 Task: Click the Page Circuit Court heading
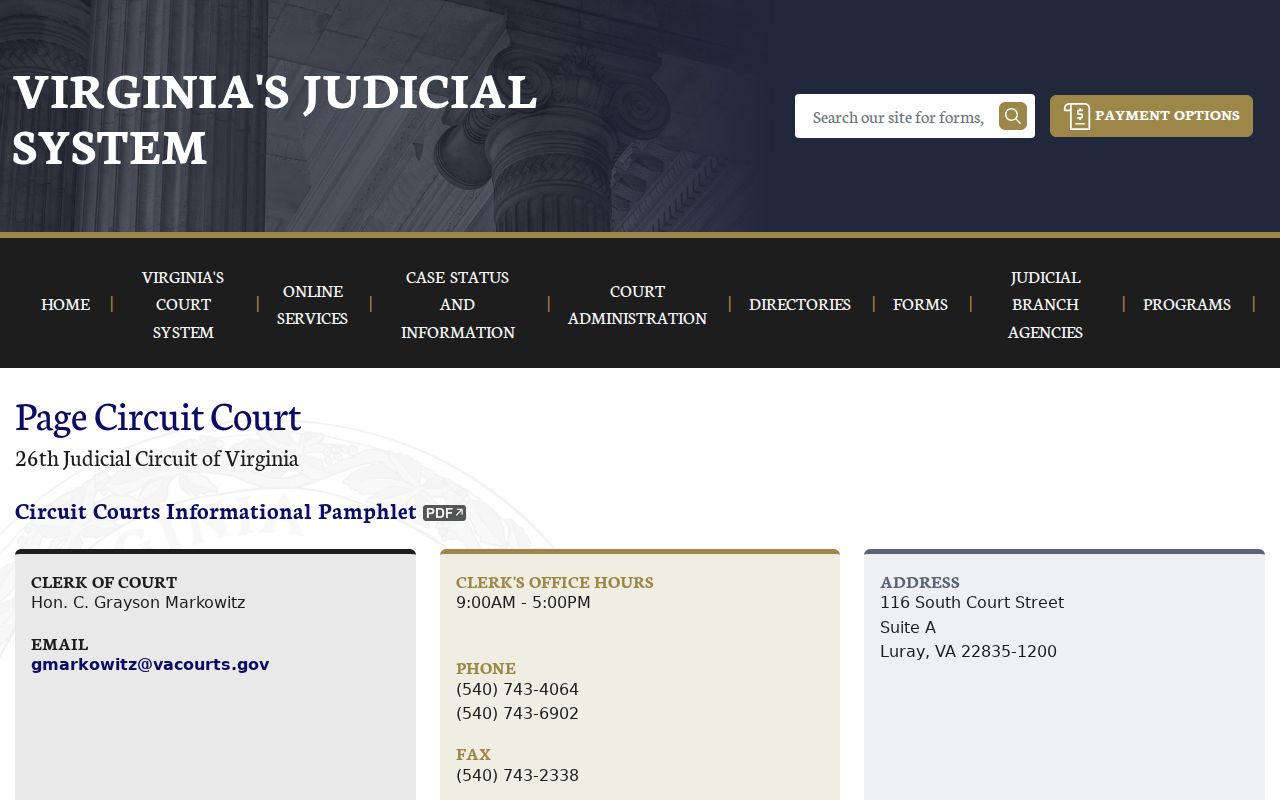(158, 416)
